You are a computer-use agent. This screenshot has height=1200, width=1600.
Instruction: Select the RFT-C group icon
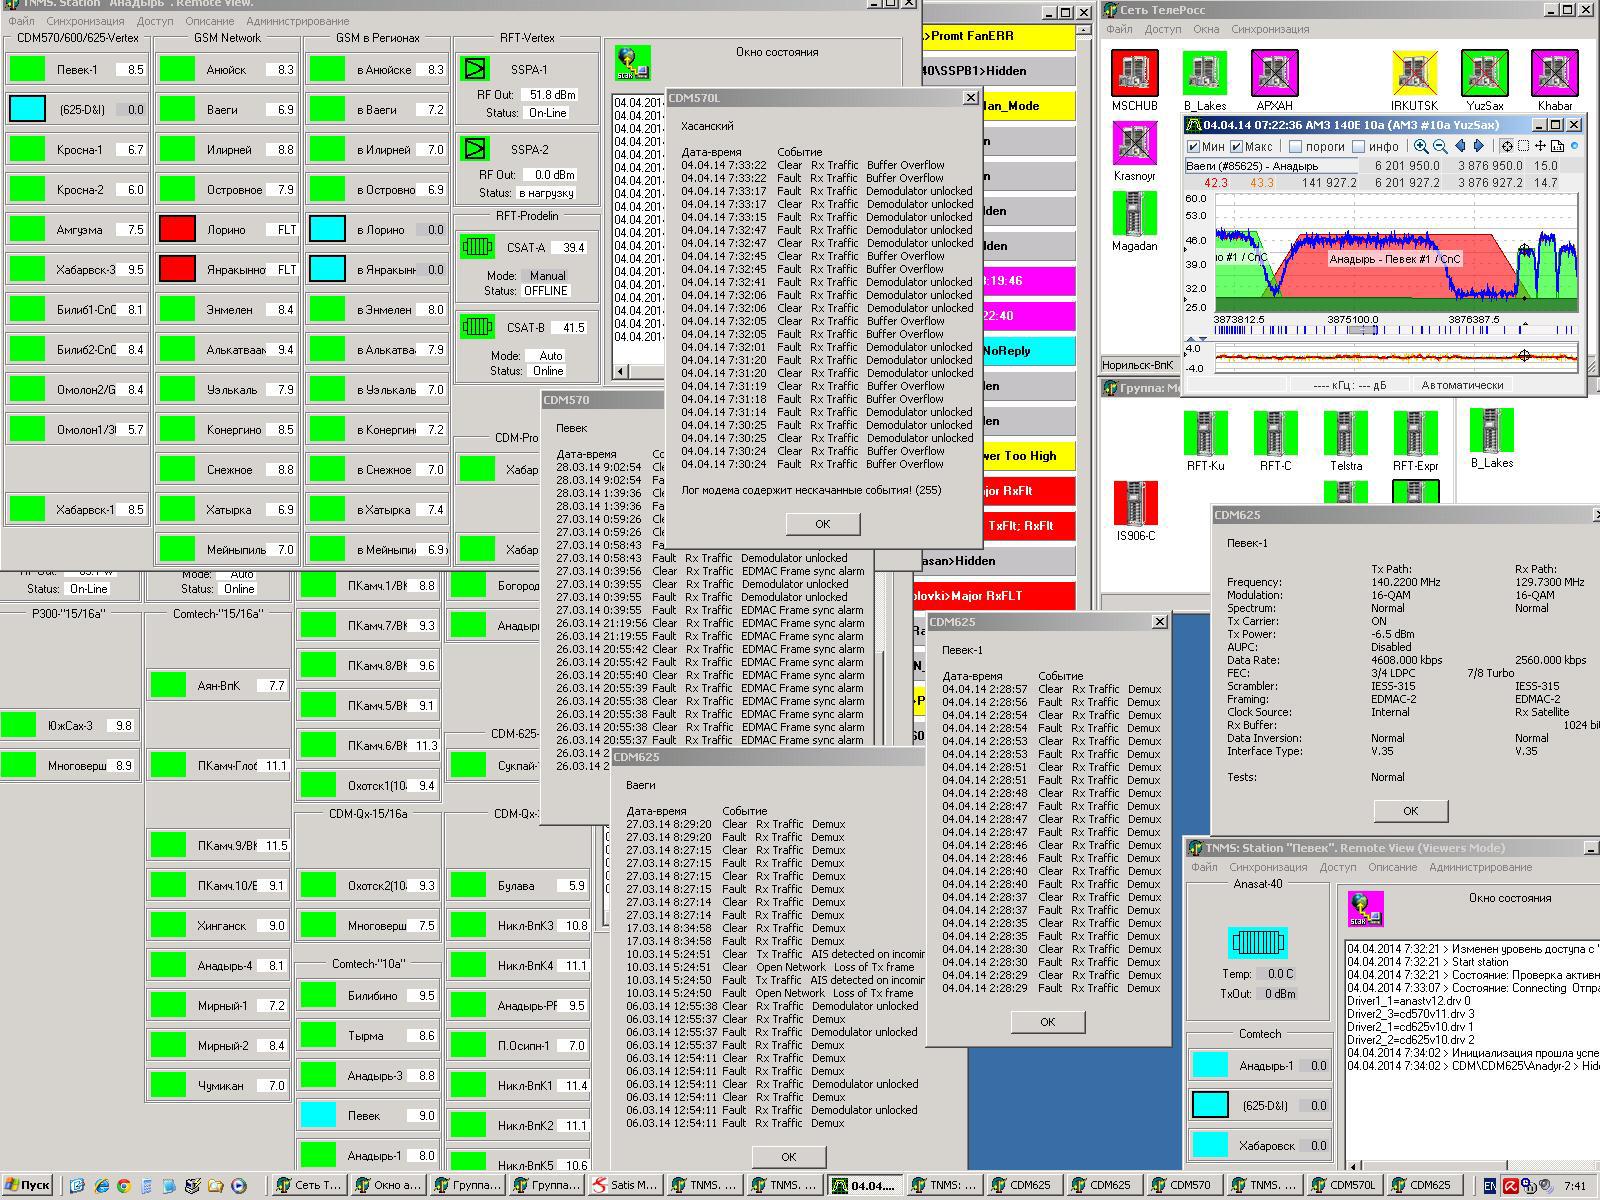(1275, 433)
